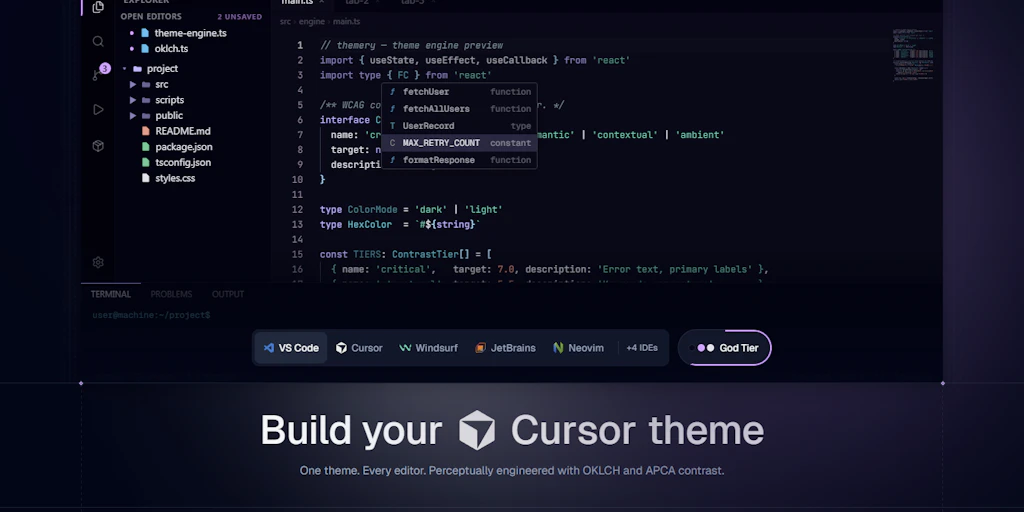Open theme-engine.ts in open editors

[x=193, y=33]
